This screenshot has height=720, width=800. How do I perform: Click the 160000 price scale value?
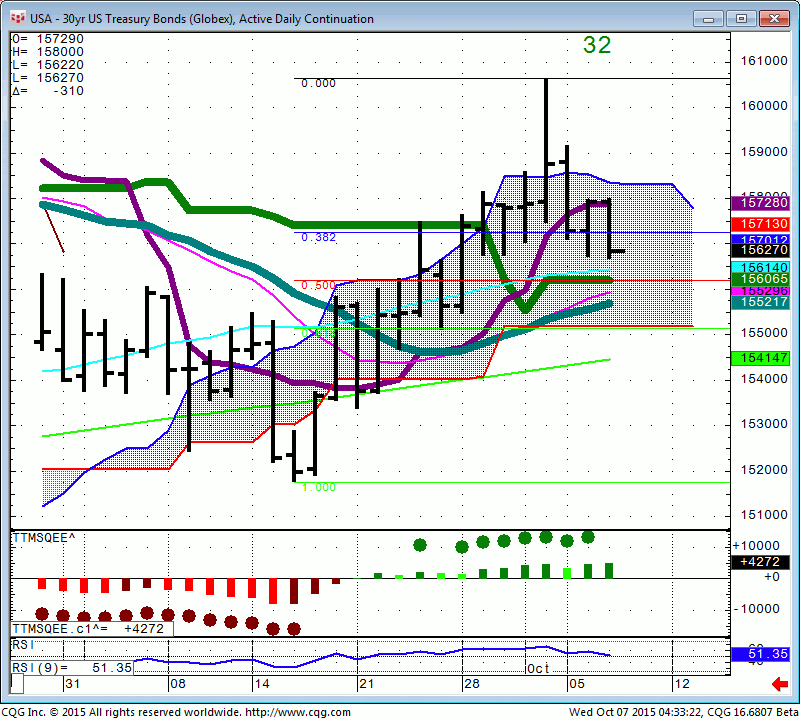click(x=764, y=106)
